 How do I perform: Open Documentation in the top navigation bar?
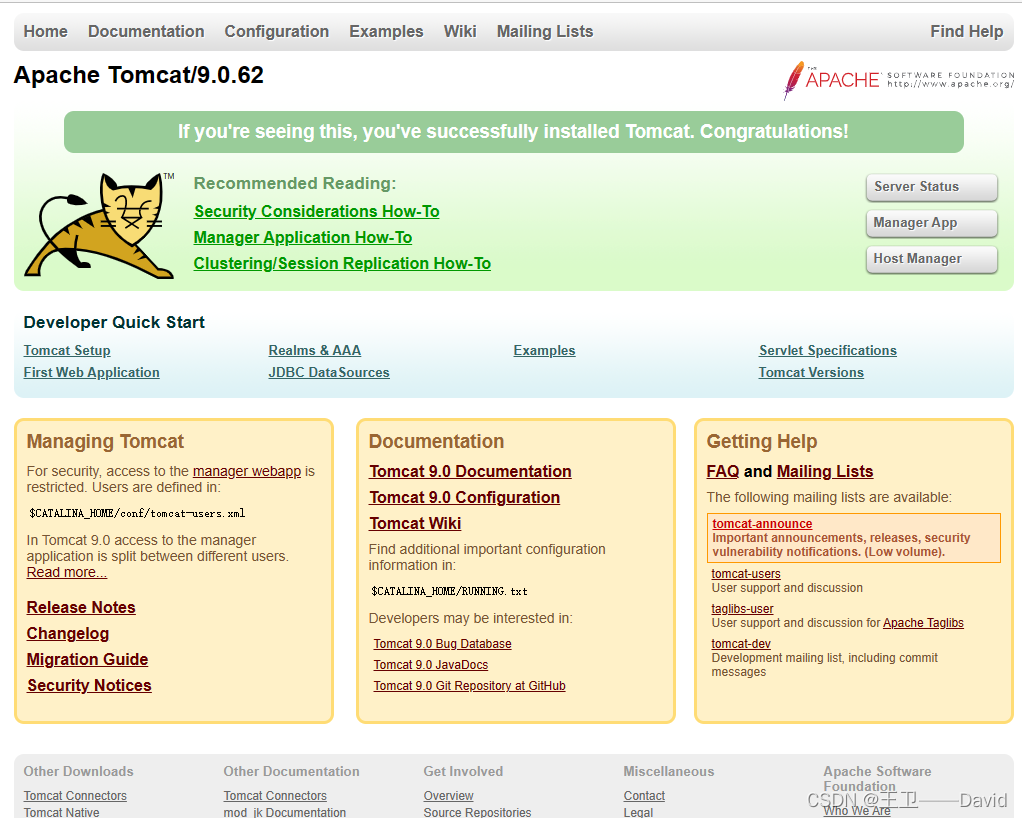tap(146, 31)
